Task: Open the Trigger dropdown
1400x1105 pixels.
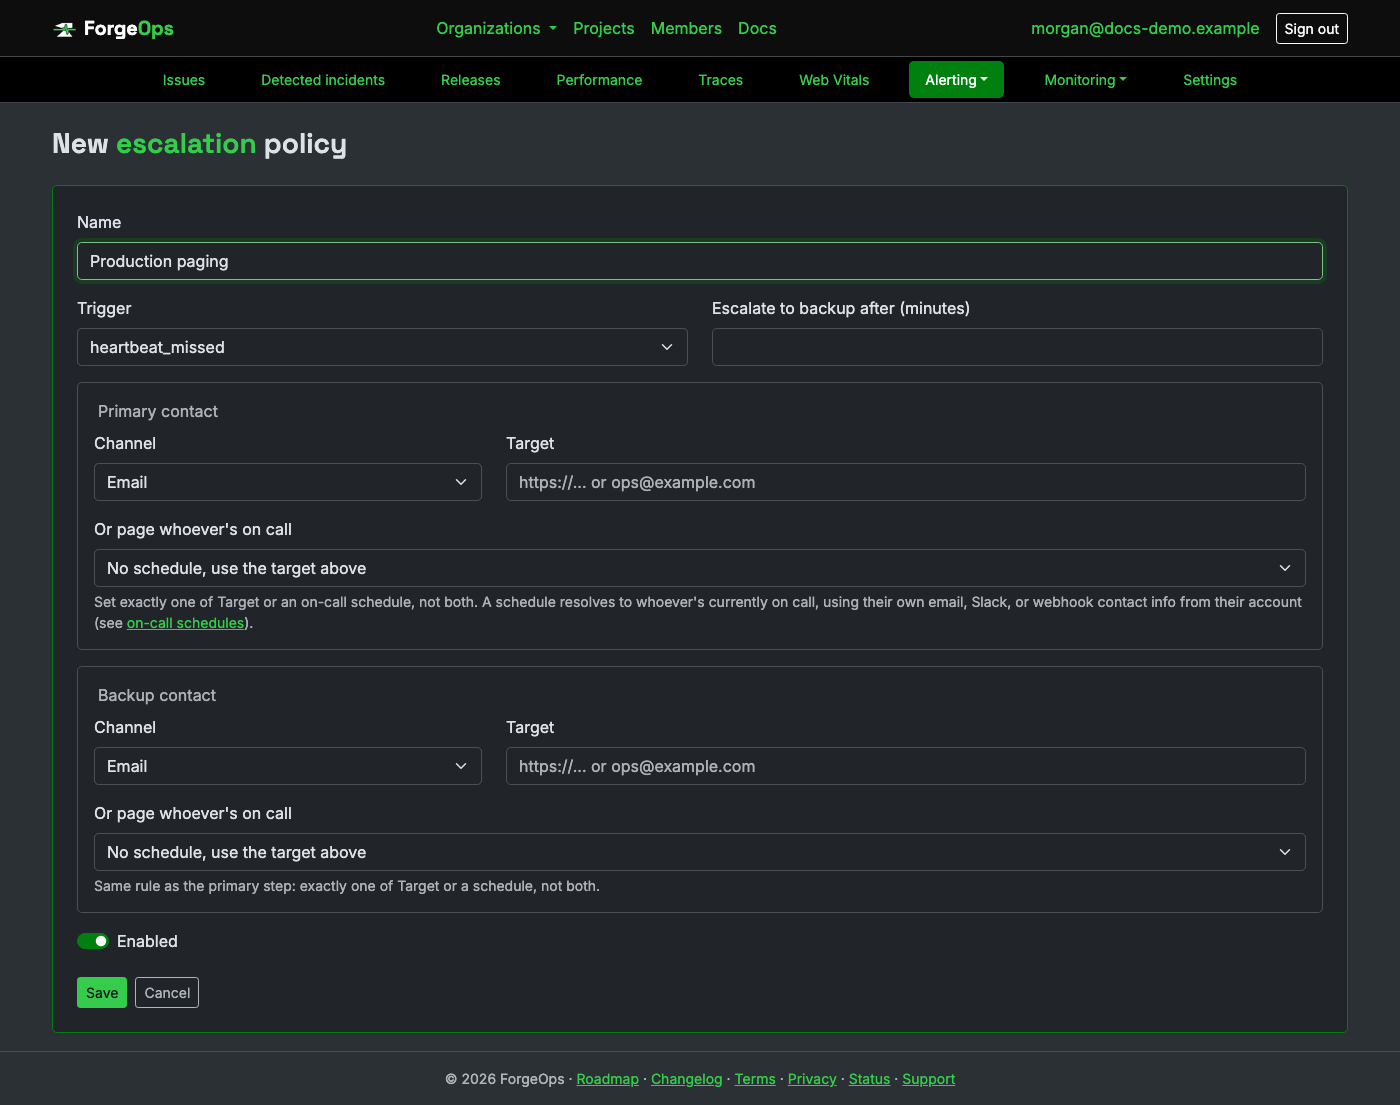Action: tap(382, 347)
